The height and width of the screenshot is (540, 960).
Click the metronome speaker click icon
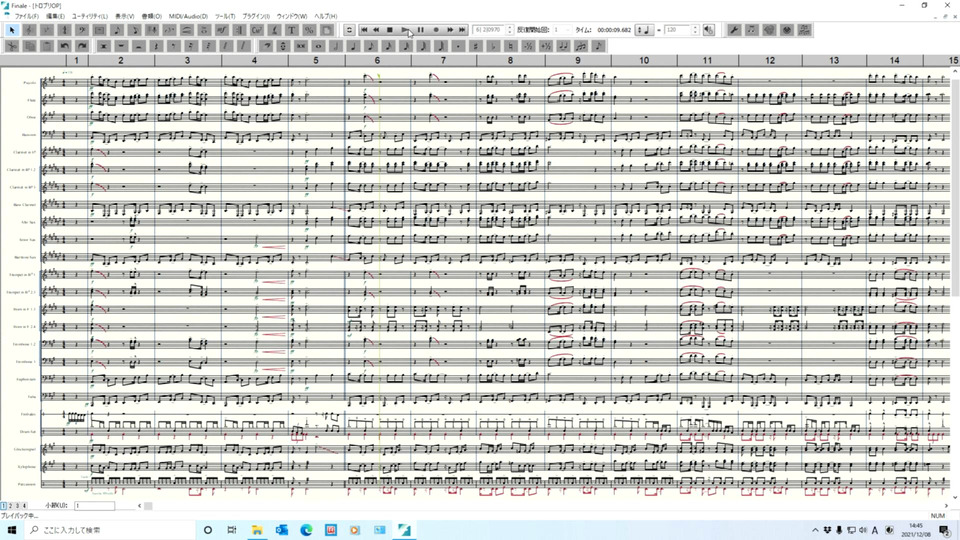[x=708, y=30]
